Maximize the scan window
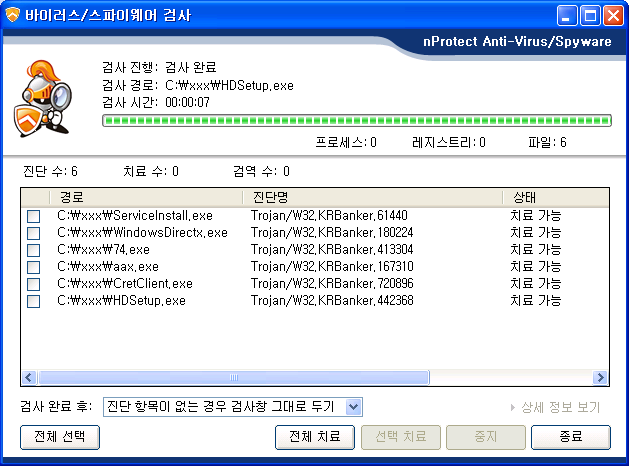Image resolution: width=629 pixels, height=466 pixels. tap(590, 16)
